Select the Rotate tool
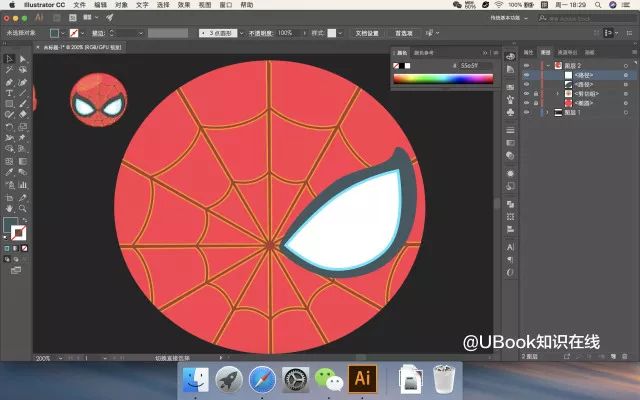Image resolution: width=640 pixels, height=400 pixels. point(9,127)
